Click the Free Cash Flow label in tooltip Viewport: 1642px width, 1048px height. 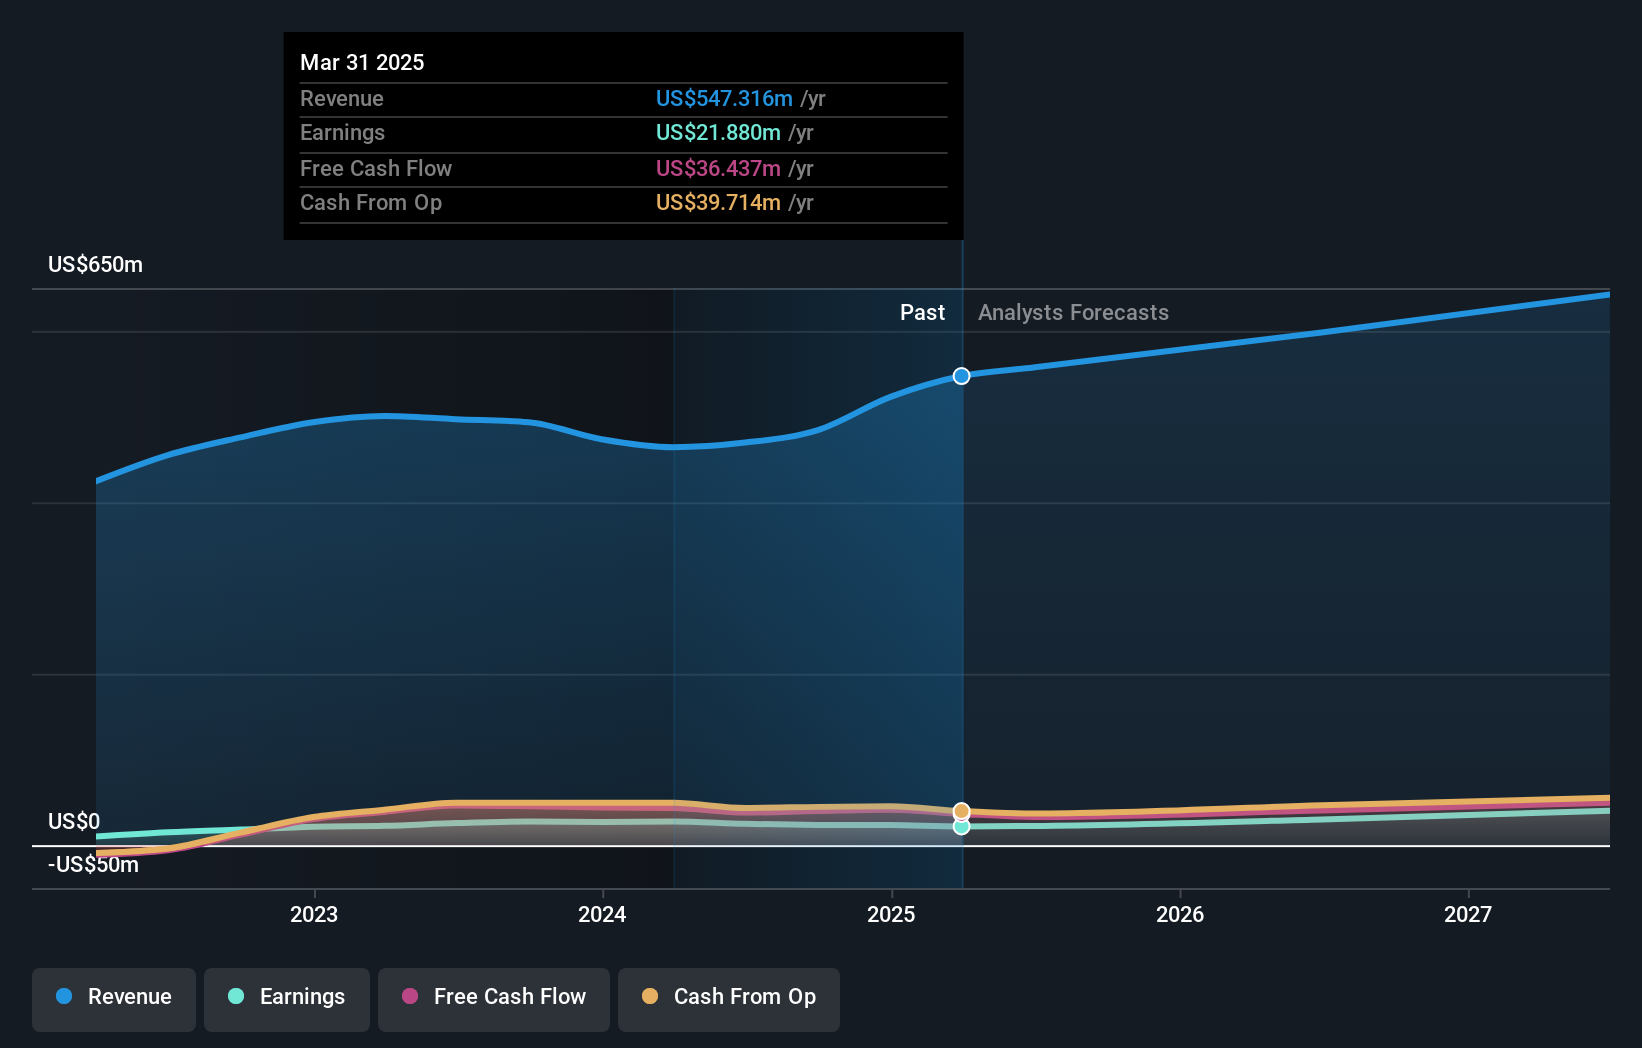pyautogui.click(x=376, y=169)
